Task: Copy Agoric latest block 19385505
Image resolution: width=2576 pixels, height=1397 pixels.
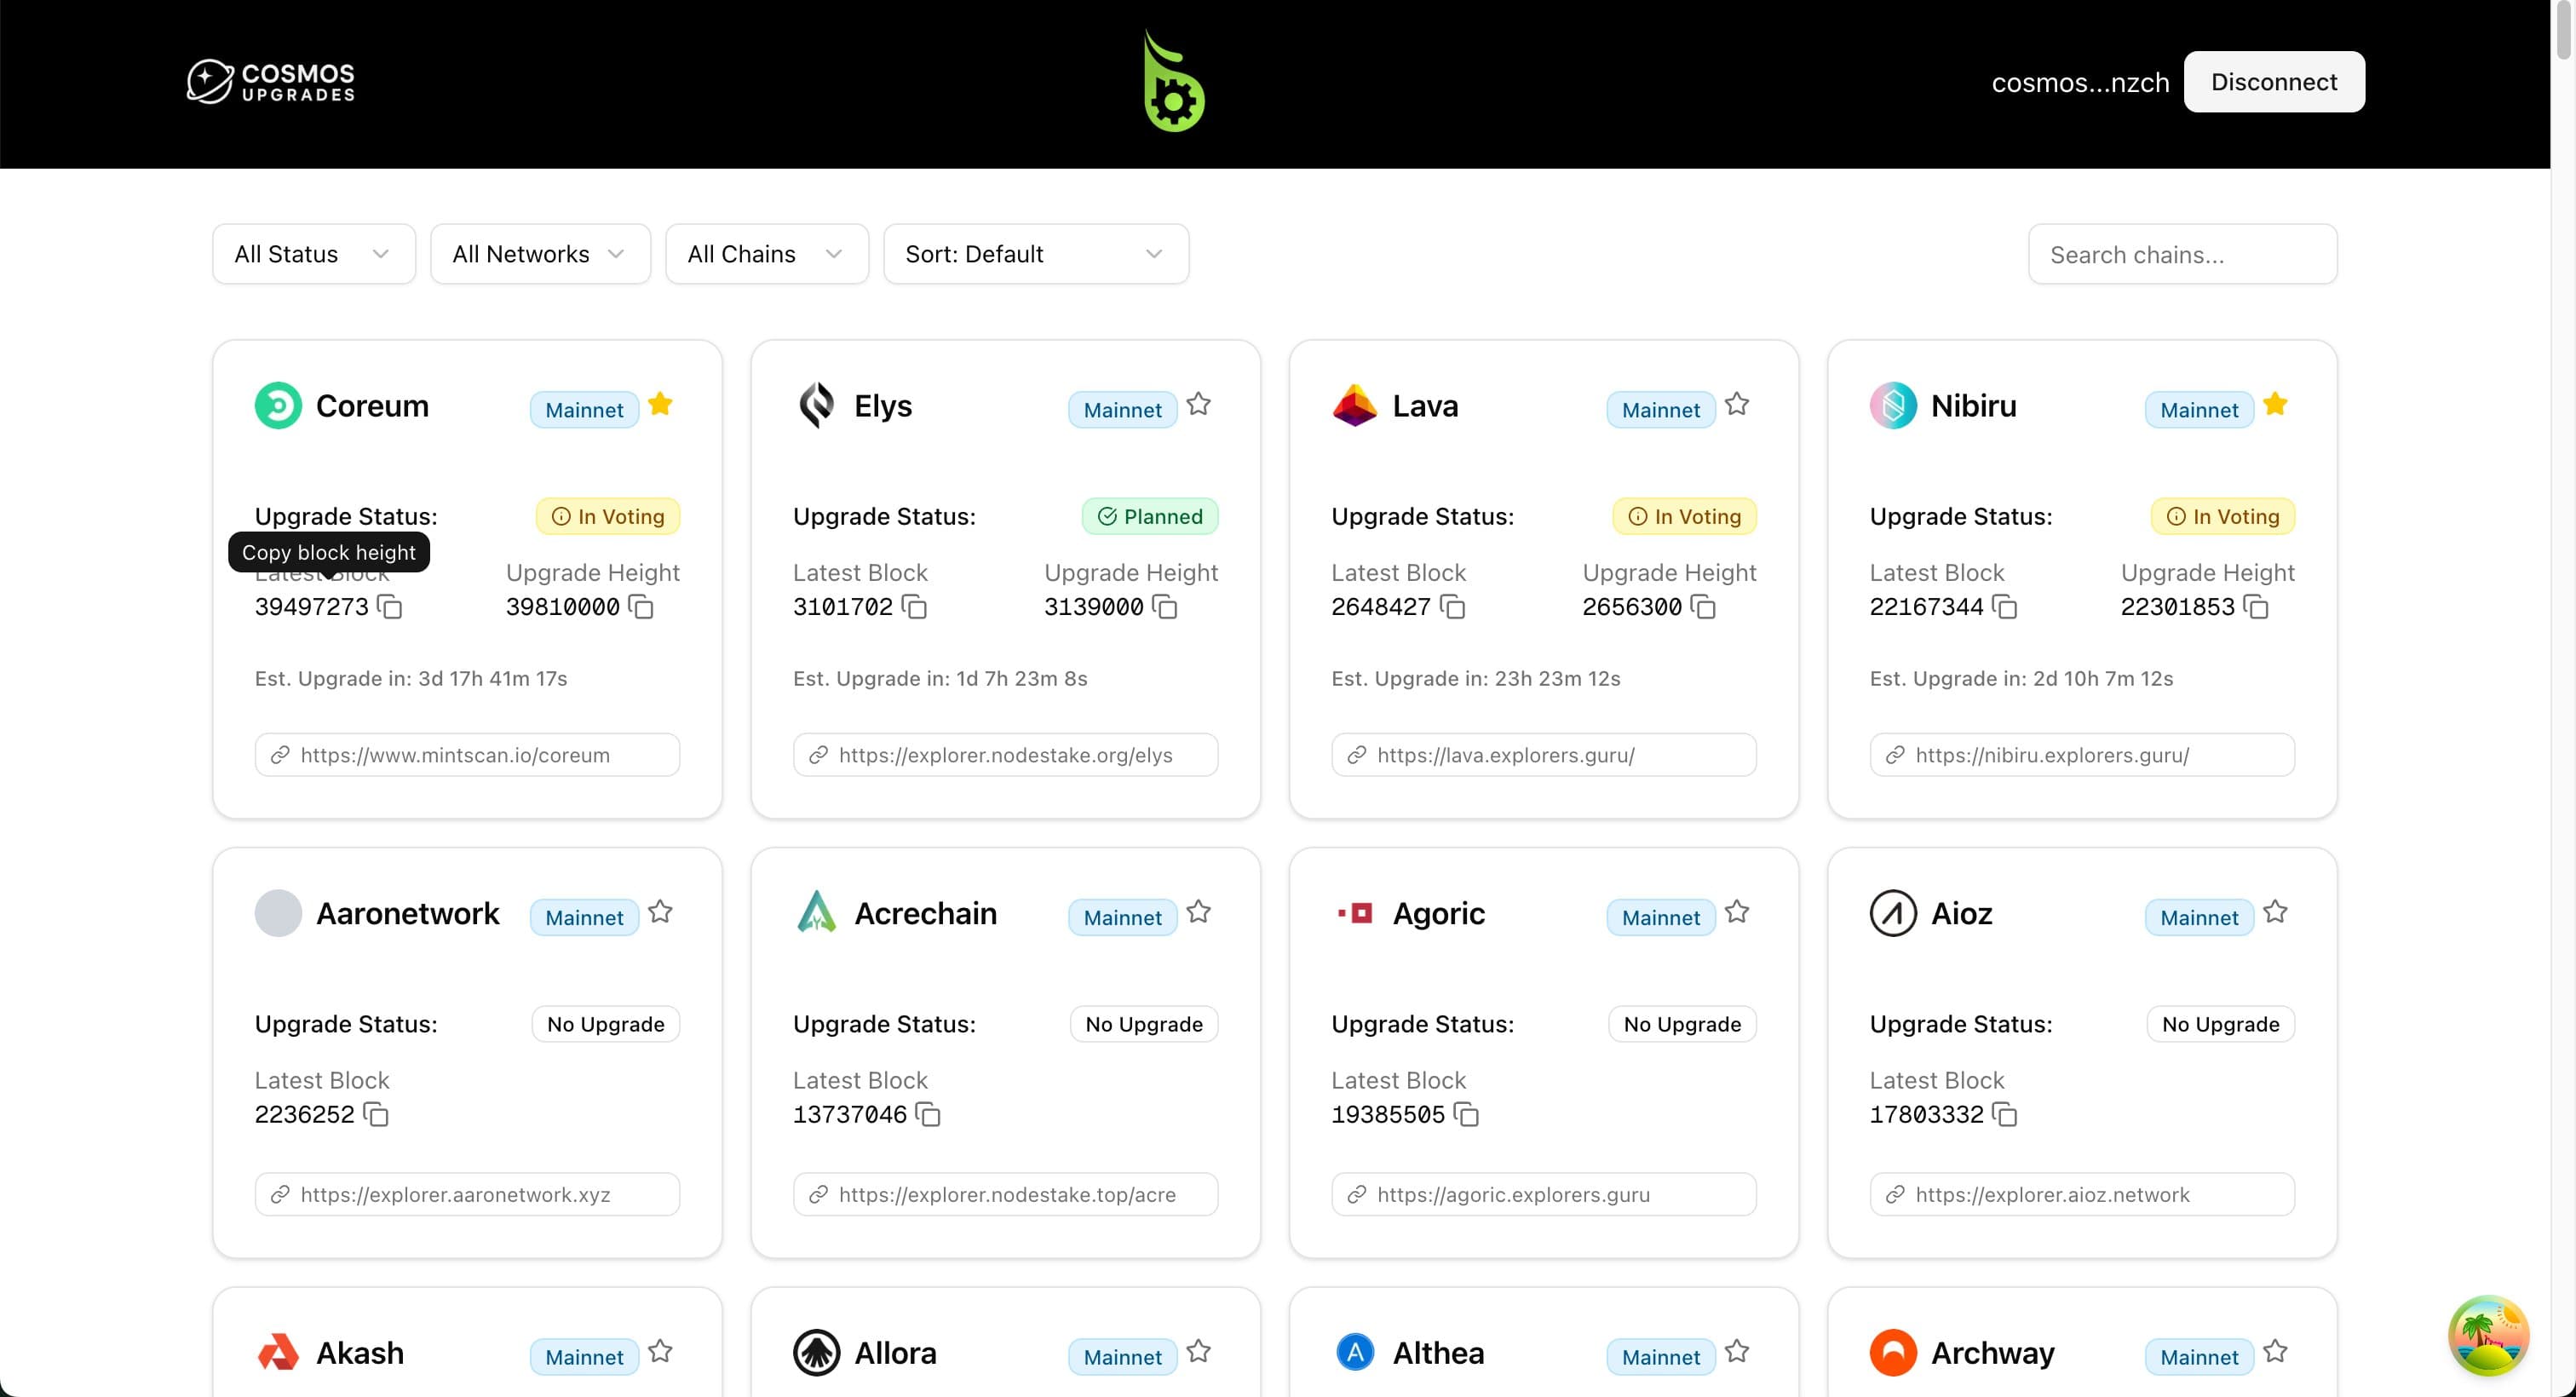Action: 1466,1114
